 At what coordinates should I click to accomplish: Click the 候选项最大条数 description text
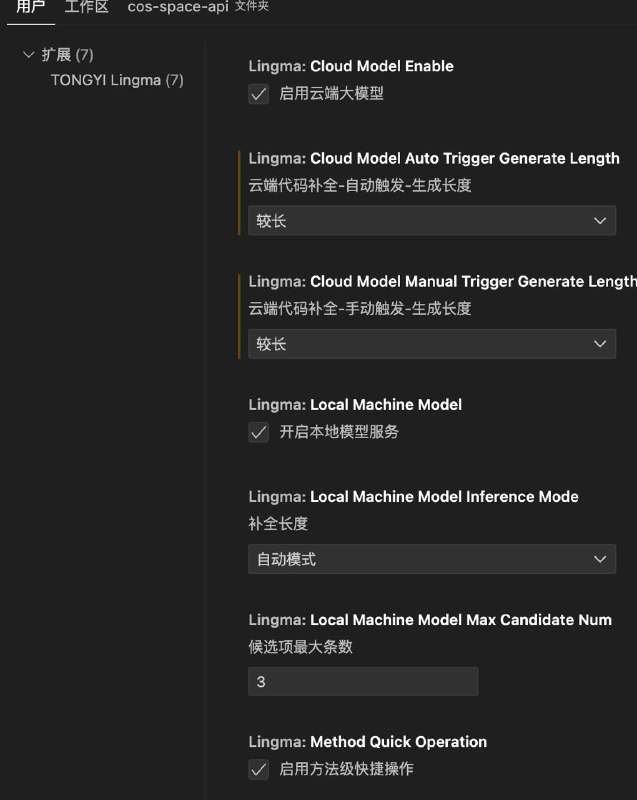[x=300, y=647]
